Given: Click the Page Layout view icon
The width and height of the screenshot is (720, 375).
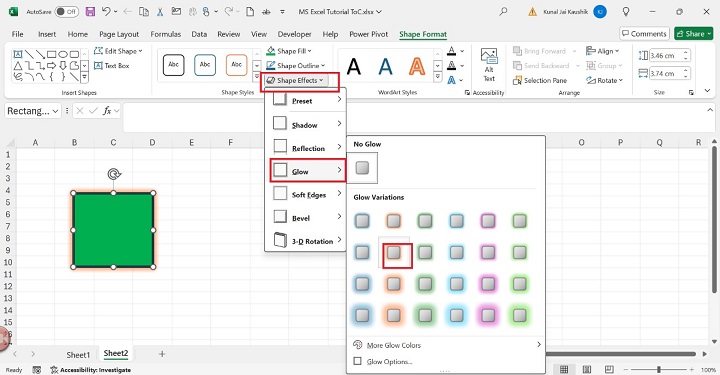Looking at the screenshot, I should coord(586,369).
